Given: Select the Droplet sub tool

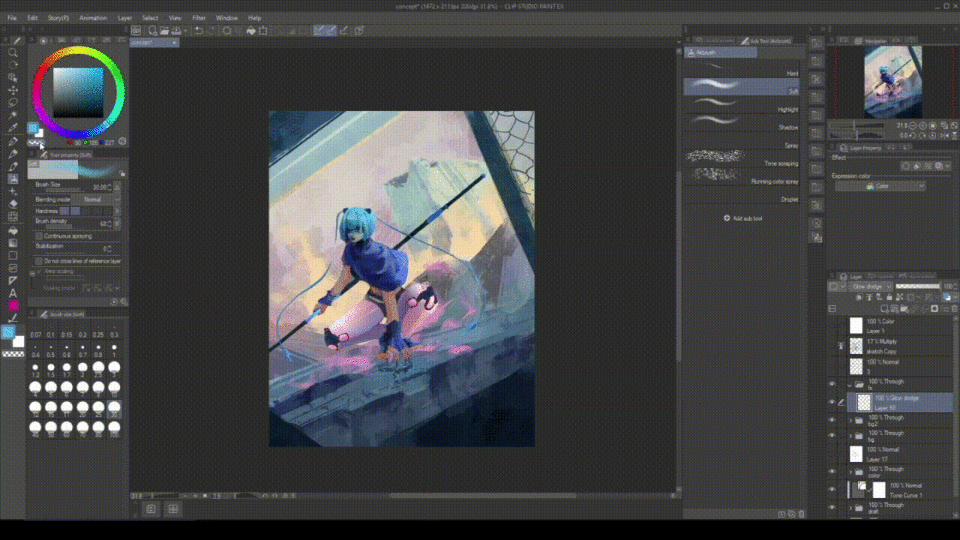Looking at the screenshot, I should point(741,195).
